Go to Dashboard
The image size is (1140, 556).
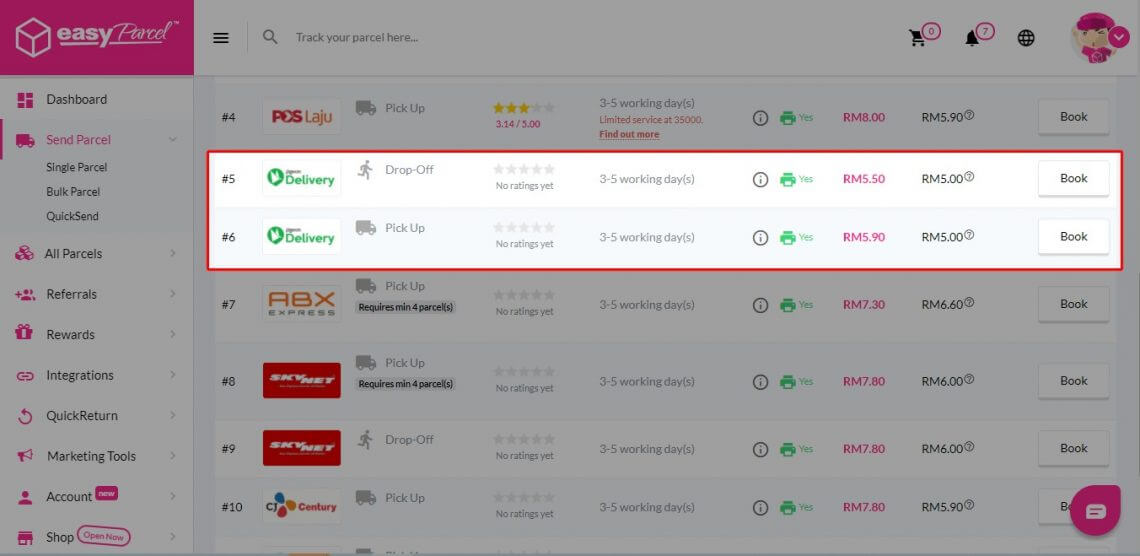76,100
